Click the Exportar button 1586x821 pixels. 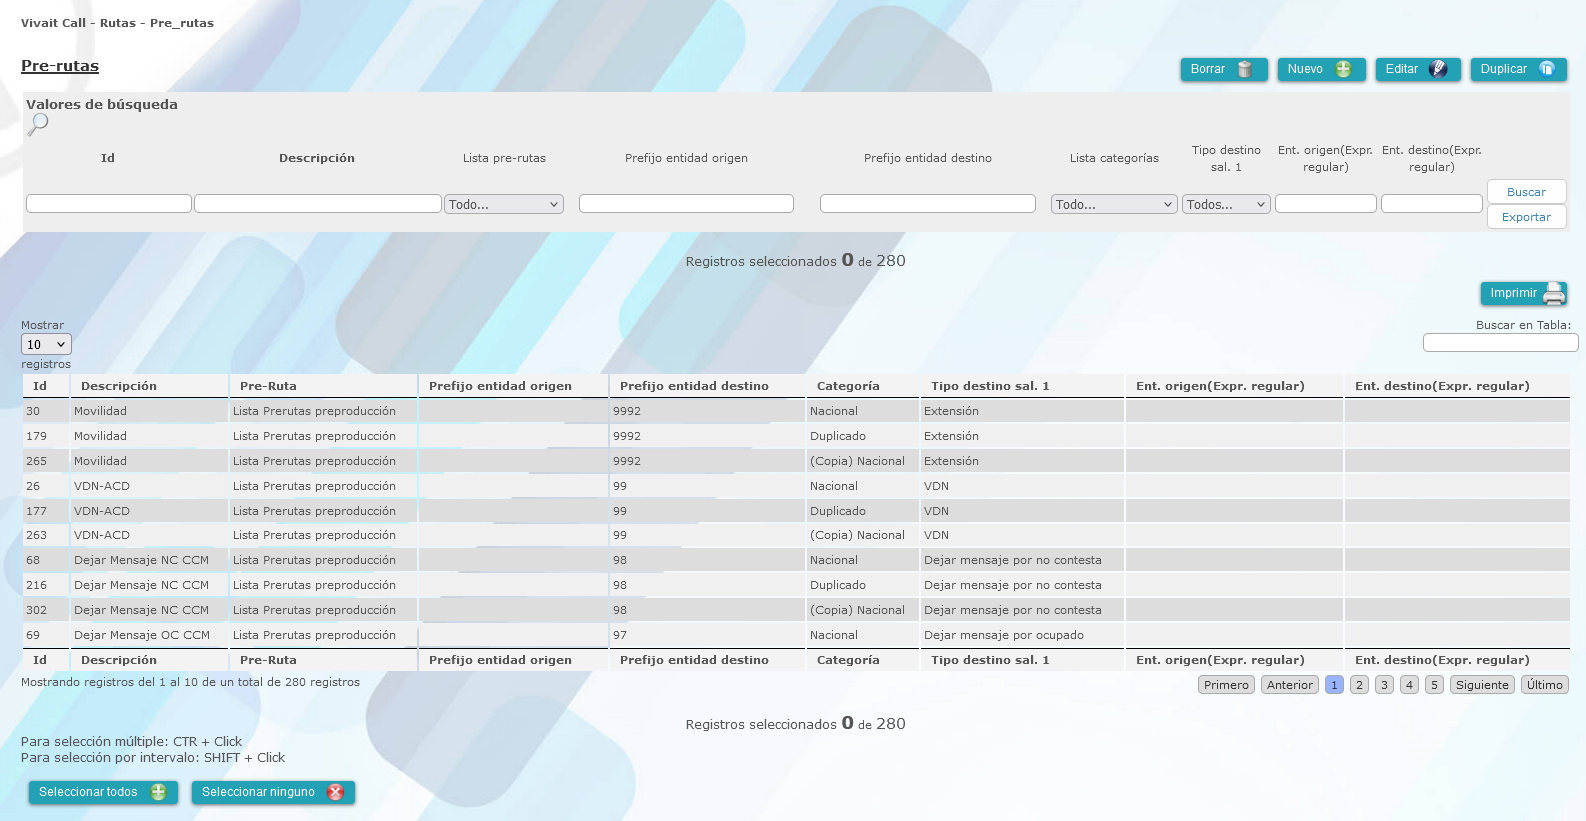coord(1526,217)
